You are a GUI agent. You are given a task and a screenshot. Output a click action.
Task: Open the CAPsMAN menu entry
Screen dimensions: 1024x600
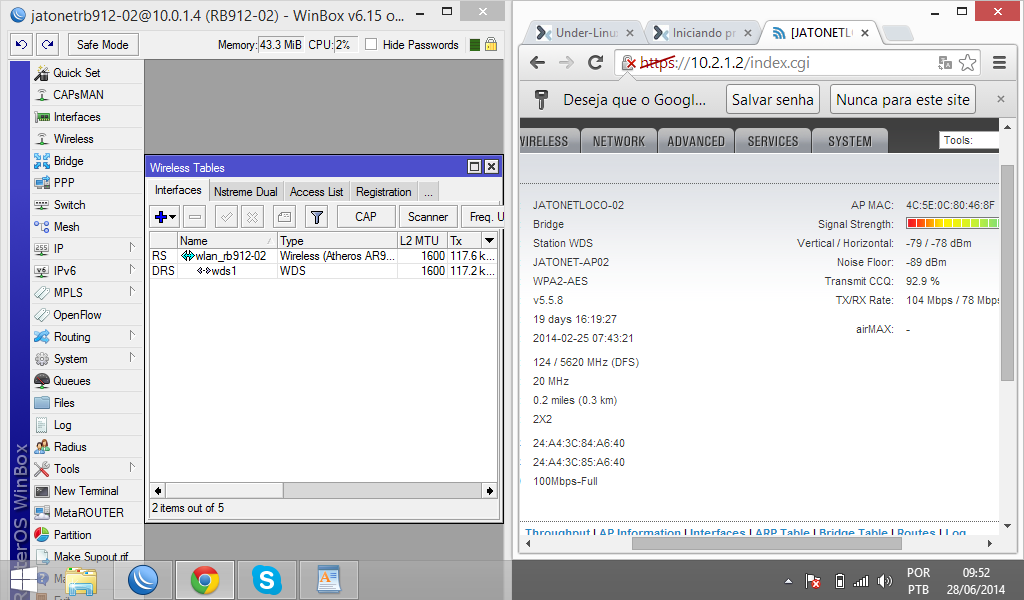pyautogui.click(x=78, y=95)
